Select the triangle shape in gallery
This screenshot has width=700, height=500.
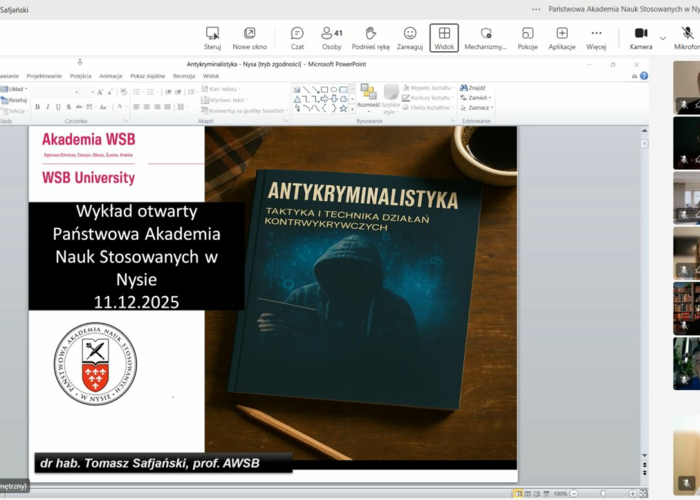click(297, 99)
